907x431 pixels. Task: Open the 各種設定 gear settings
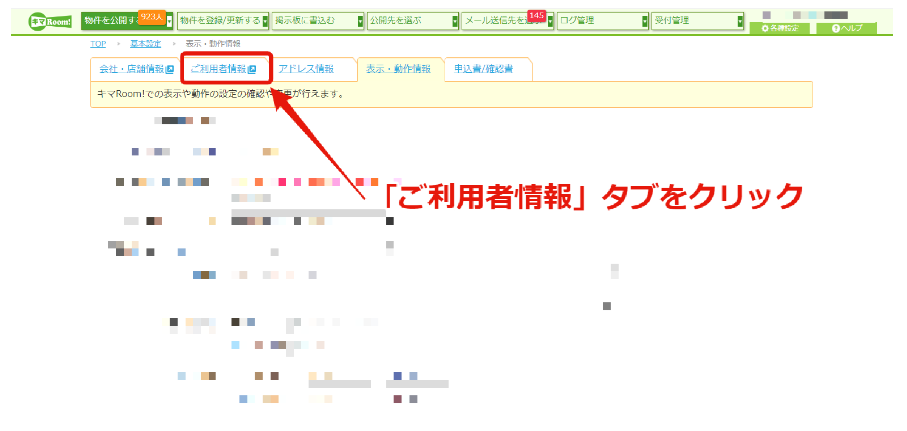click(x=781, y=28)
